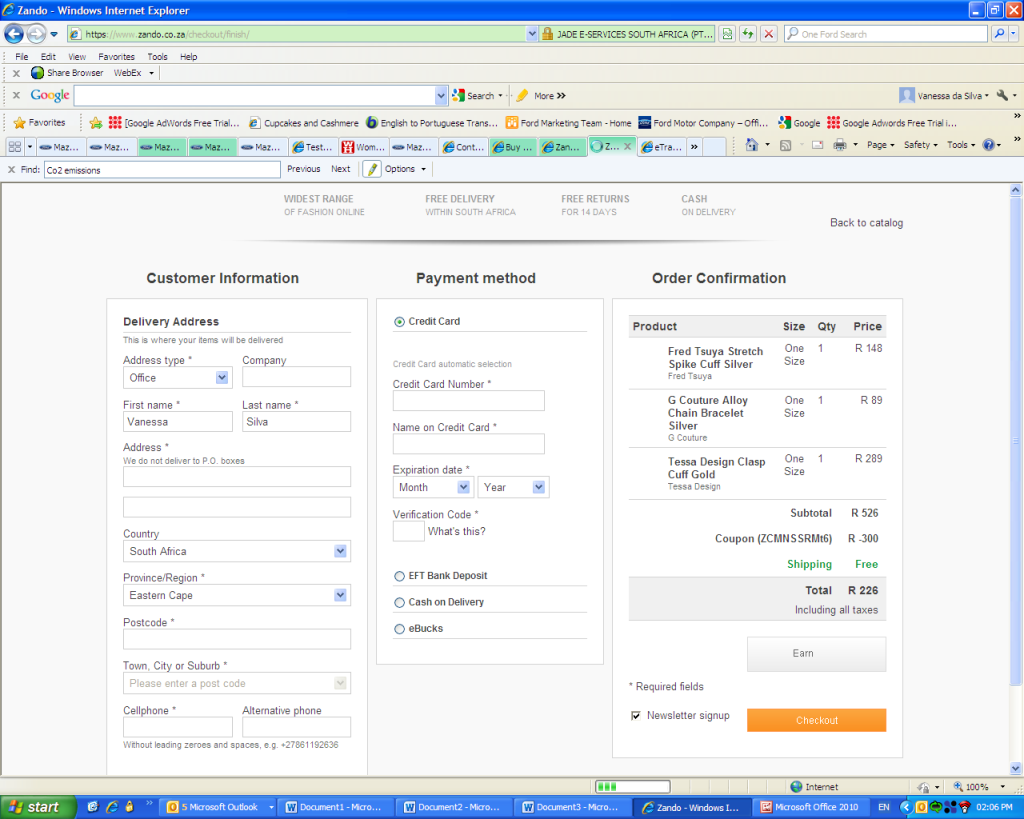Click the Add to Favorites Bar icon
1024x819 pixels.
95,122
